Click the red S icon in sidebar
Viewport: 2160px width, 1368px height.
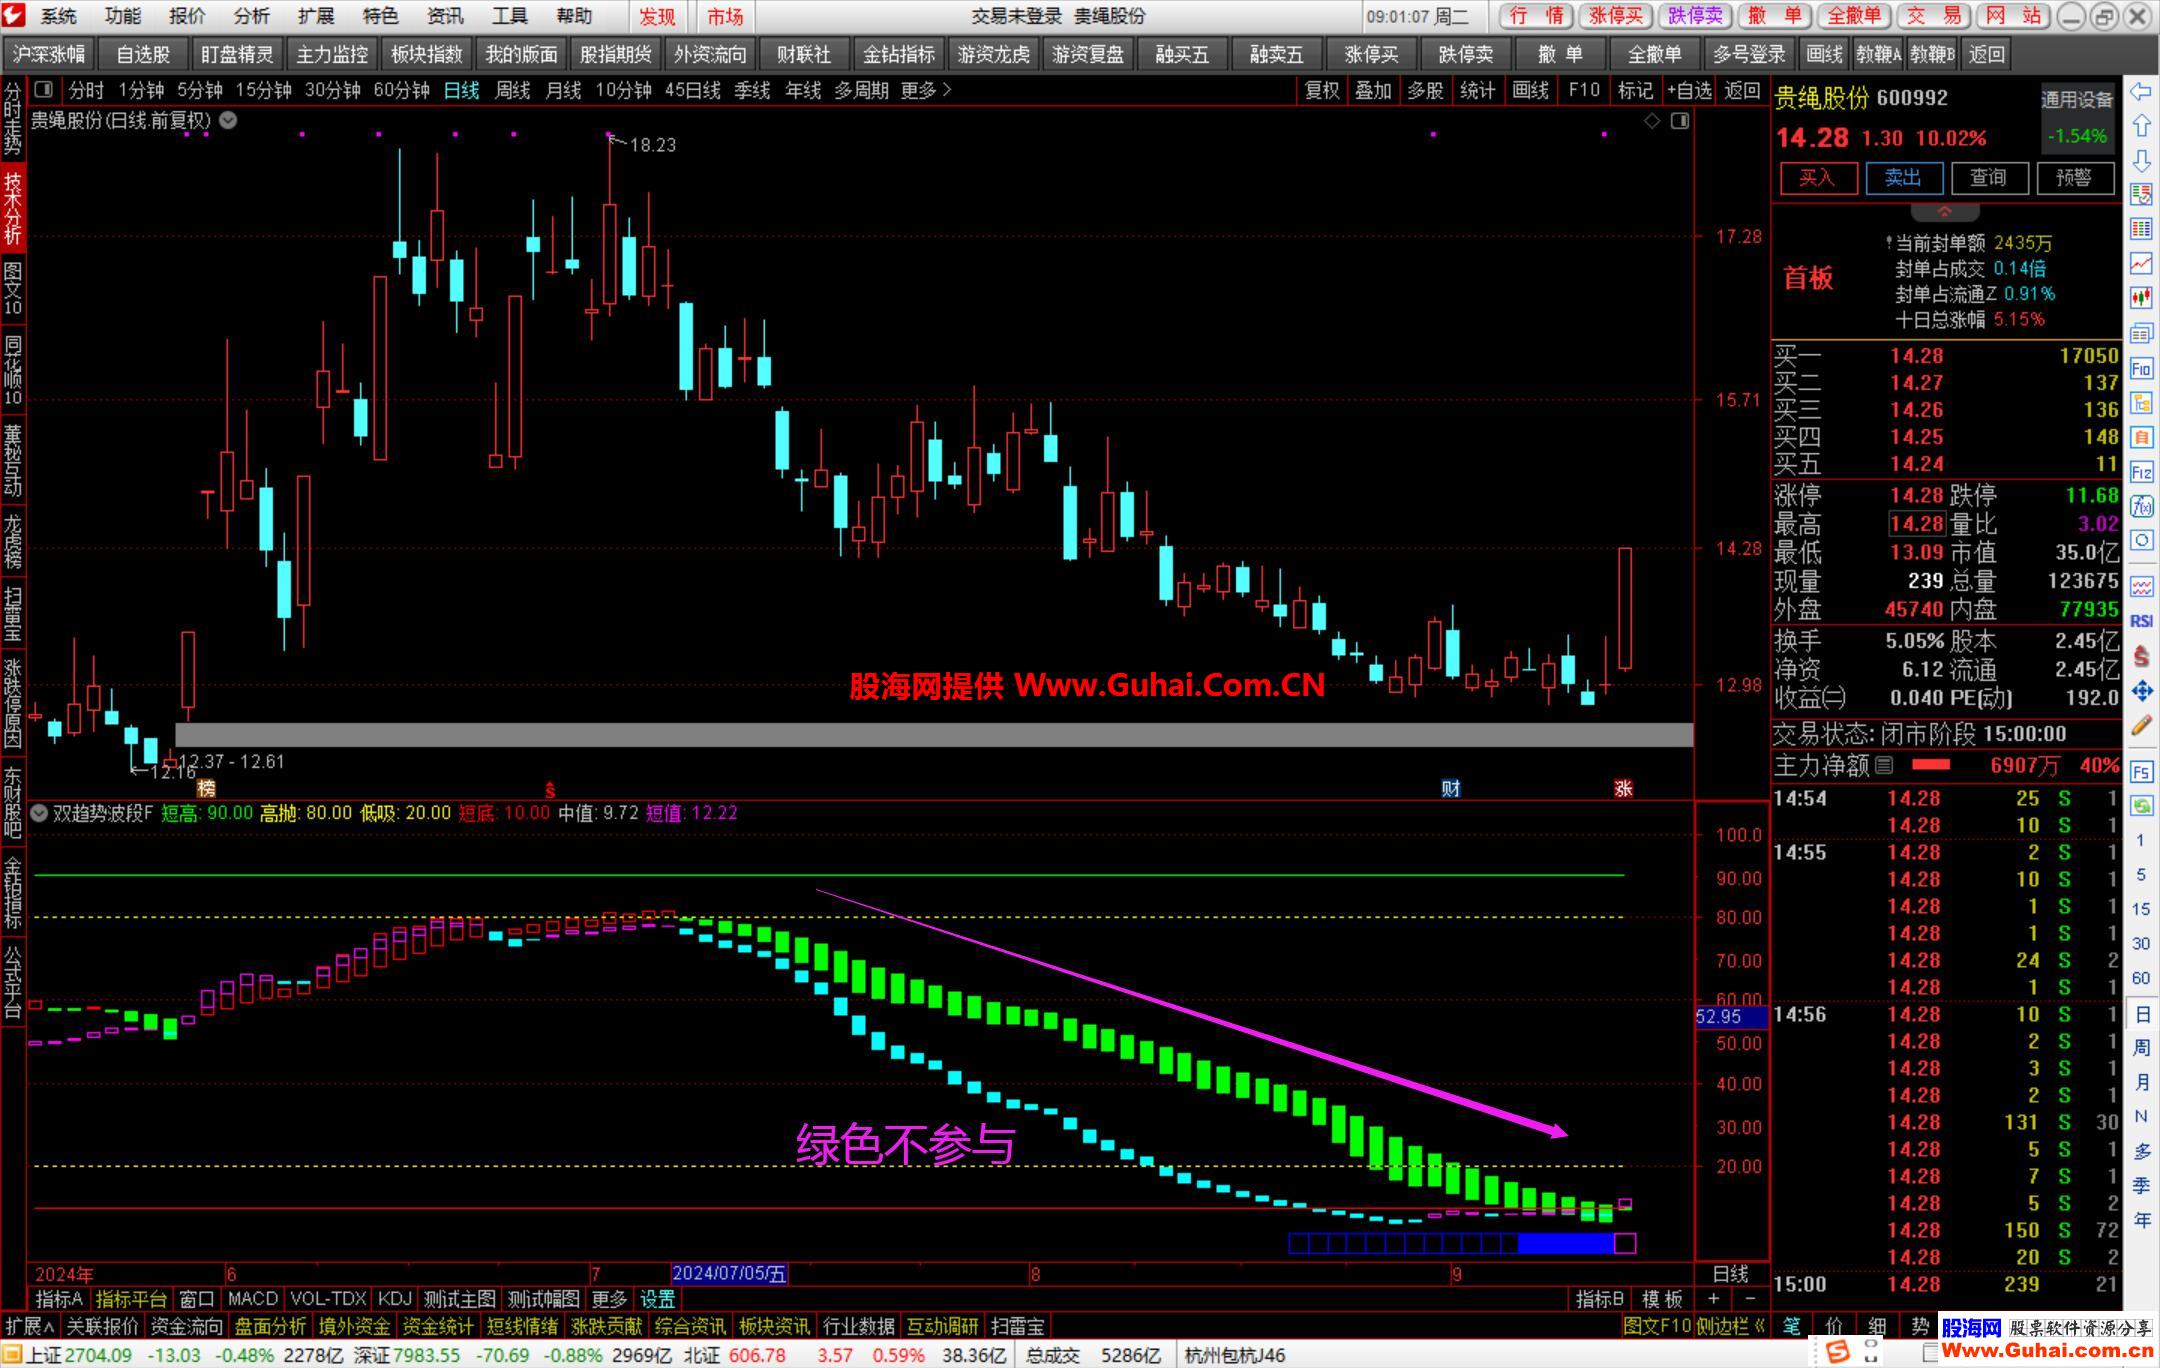(x=2141, y=656)
